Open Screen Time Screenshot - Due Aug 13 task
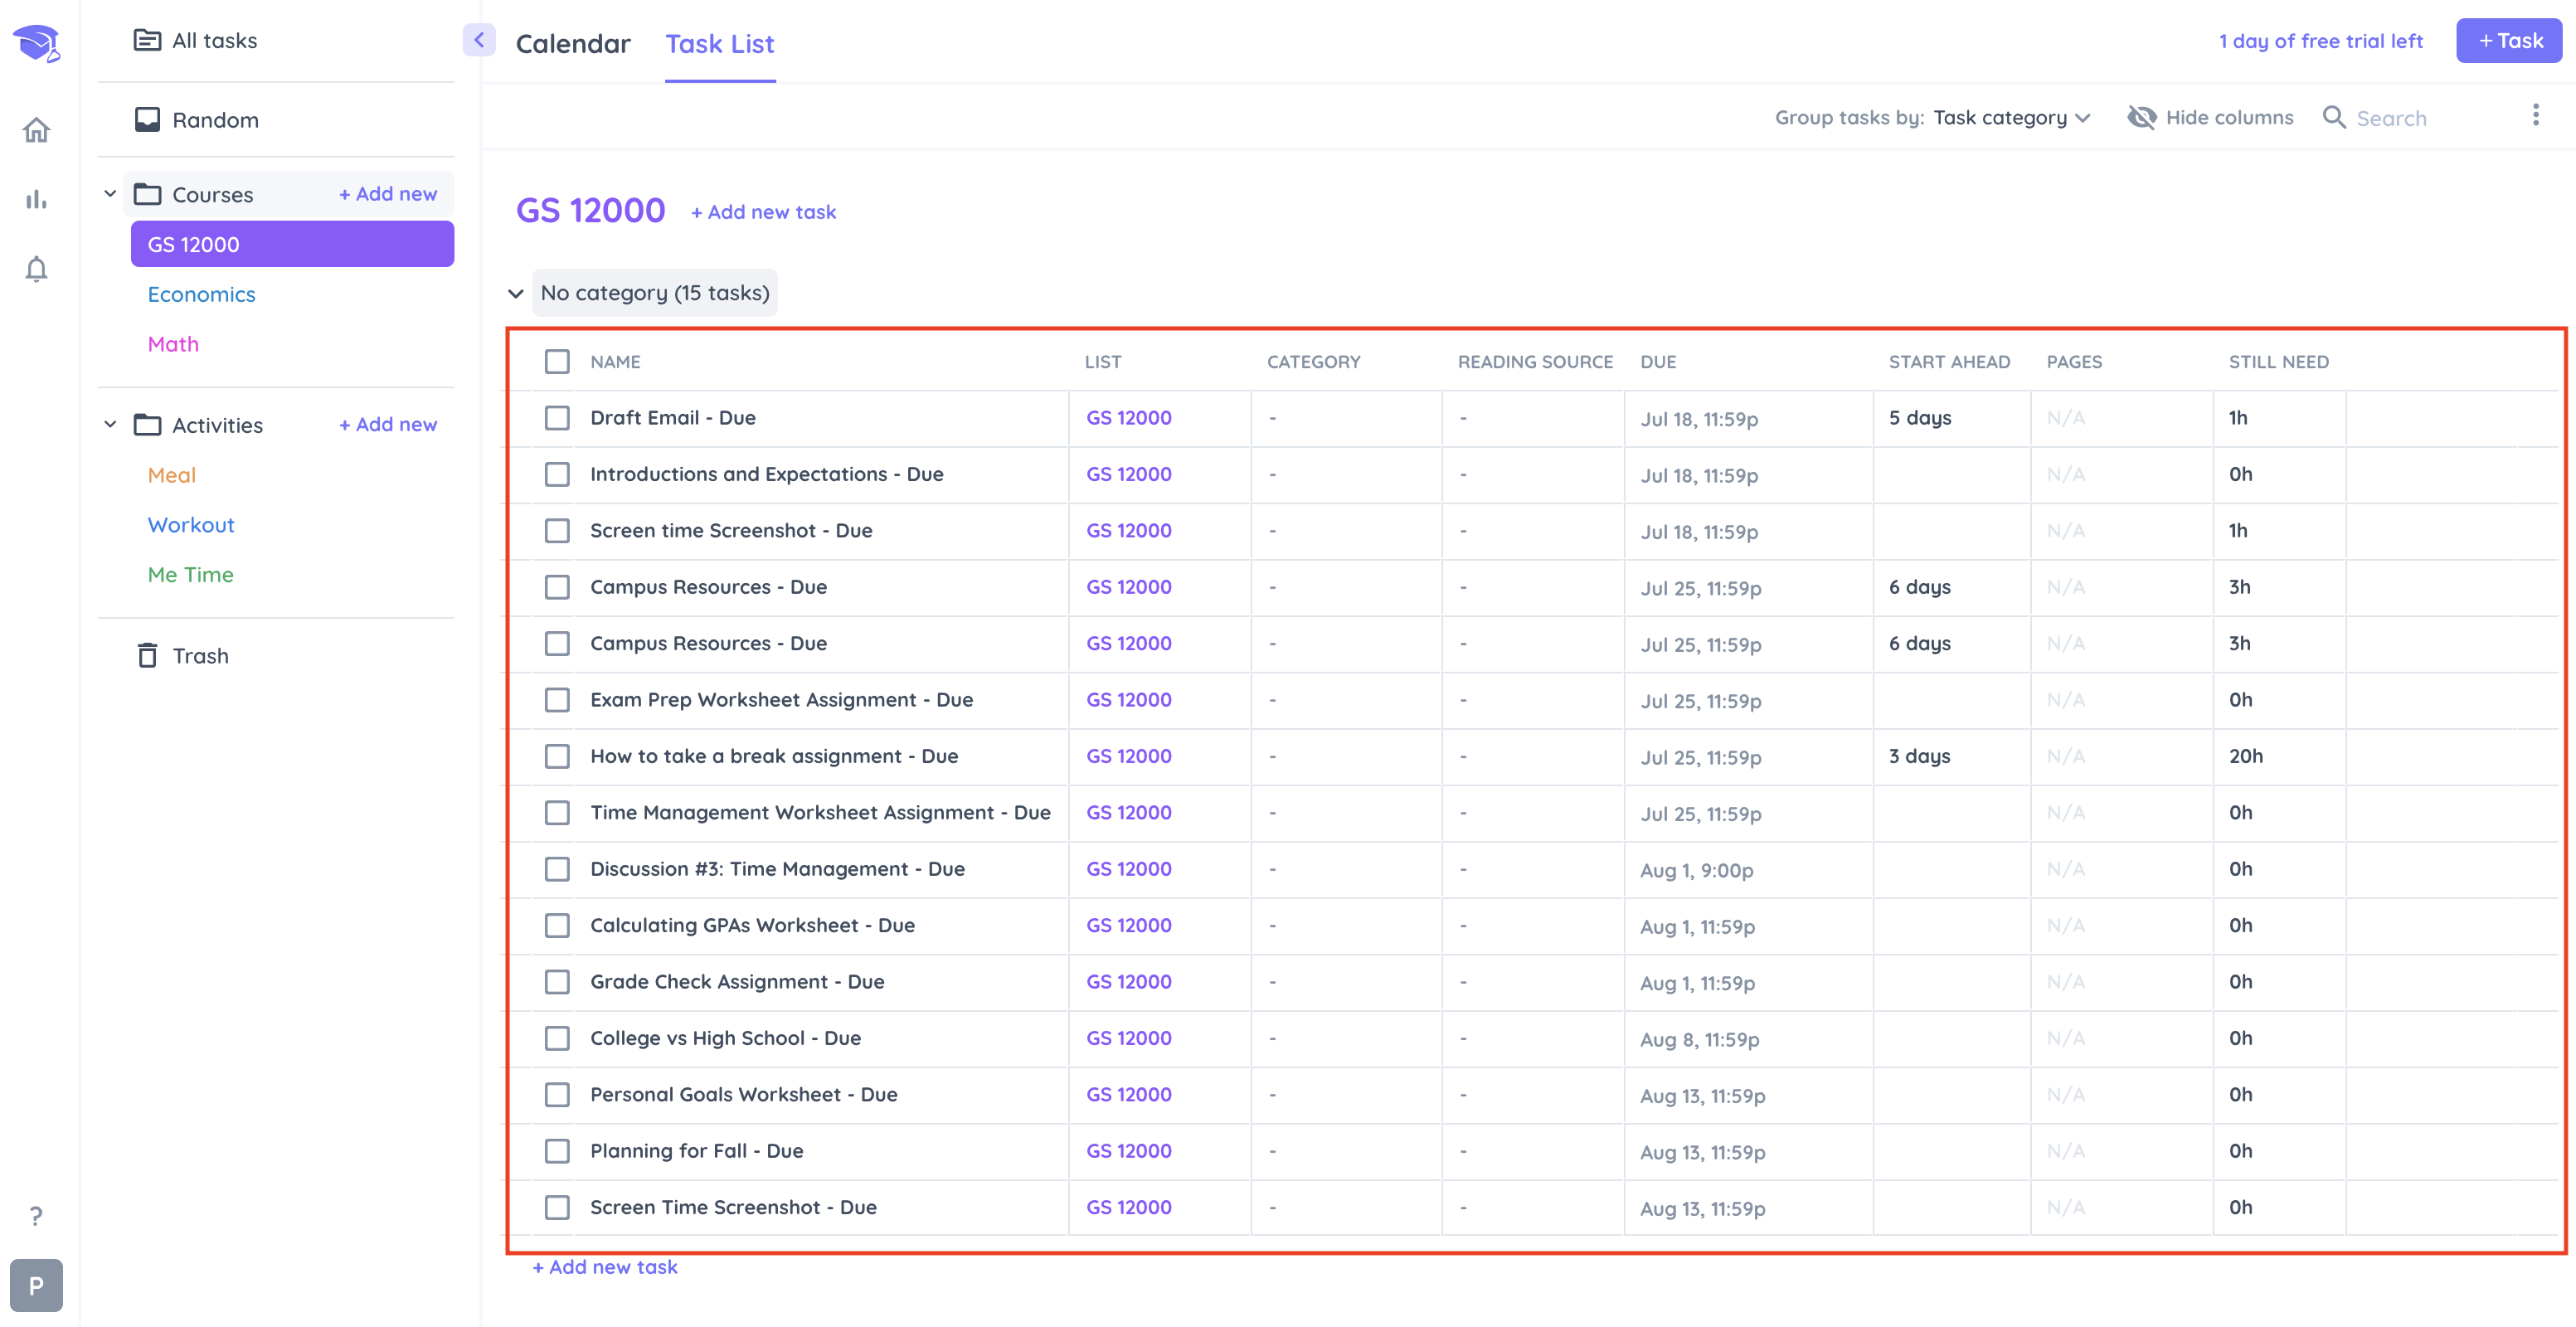Image resolution: width=2576 pixels, height=1327 pixels. [x=733, y=1208]
